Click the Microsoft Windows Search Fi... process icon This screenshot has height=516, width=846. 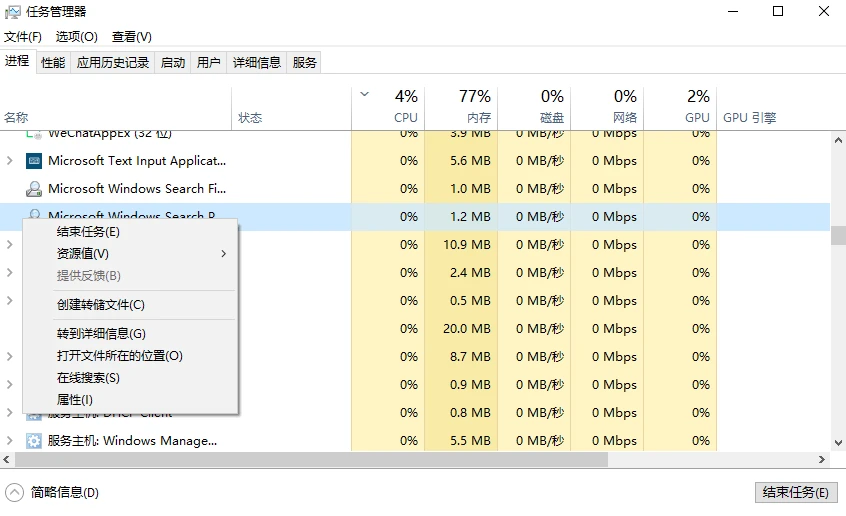(34, 188)
